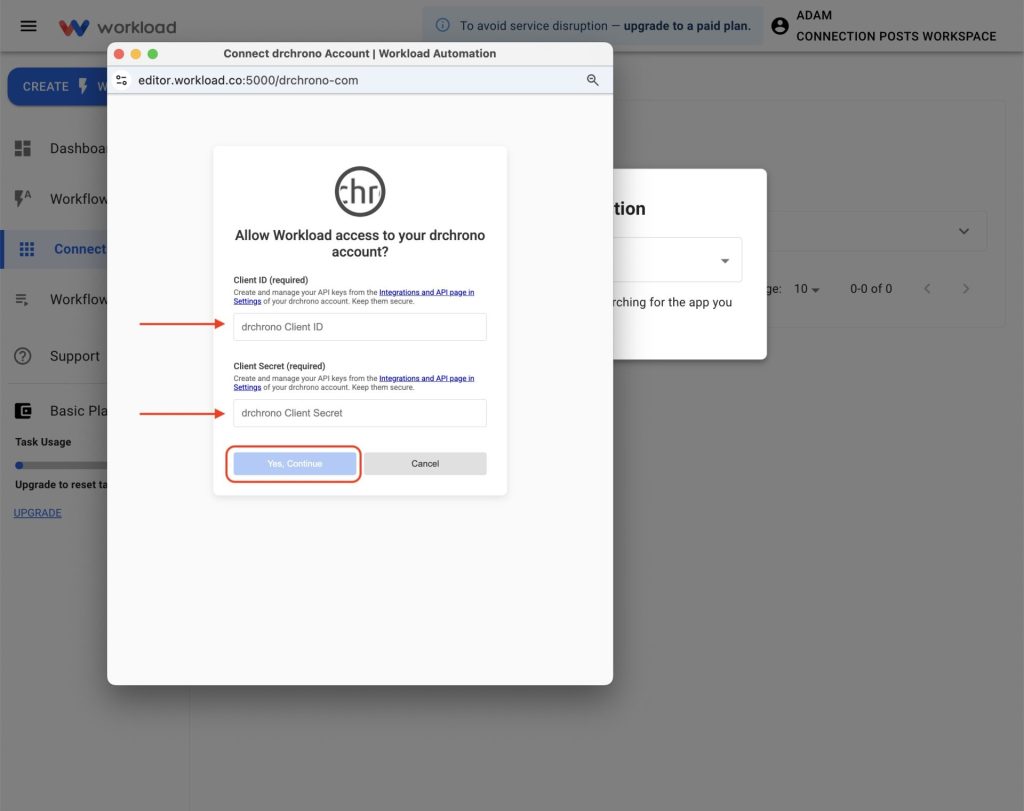Click the '0-0 of 0' pagination text
Screen dimensions: 1024x811
pyautogui.click(x=871, y=289)
